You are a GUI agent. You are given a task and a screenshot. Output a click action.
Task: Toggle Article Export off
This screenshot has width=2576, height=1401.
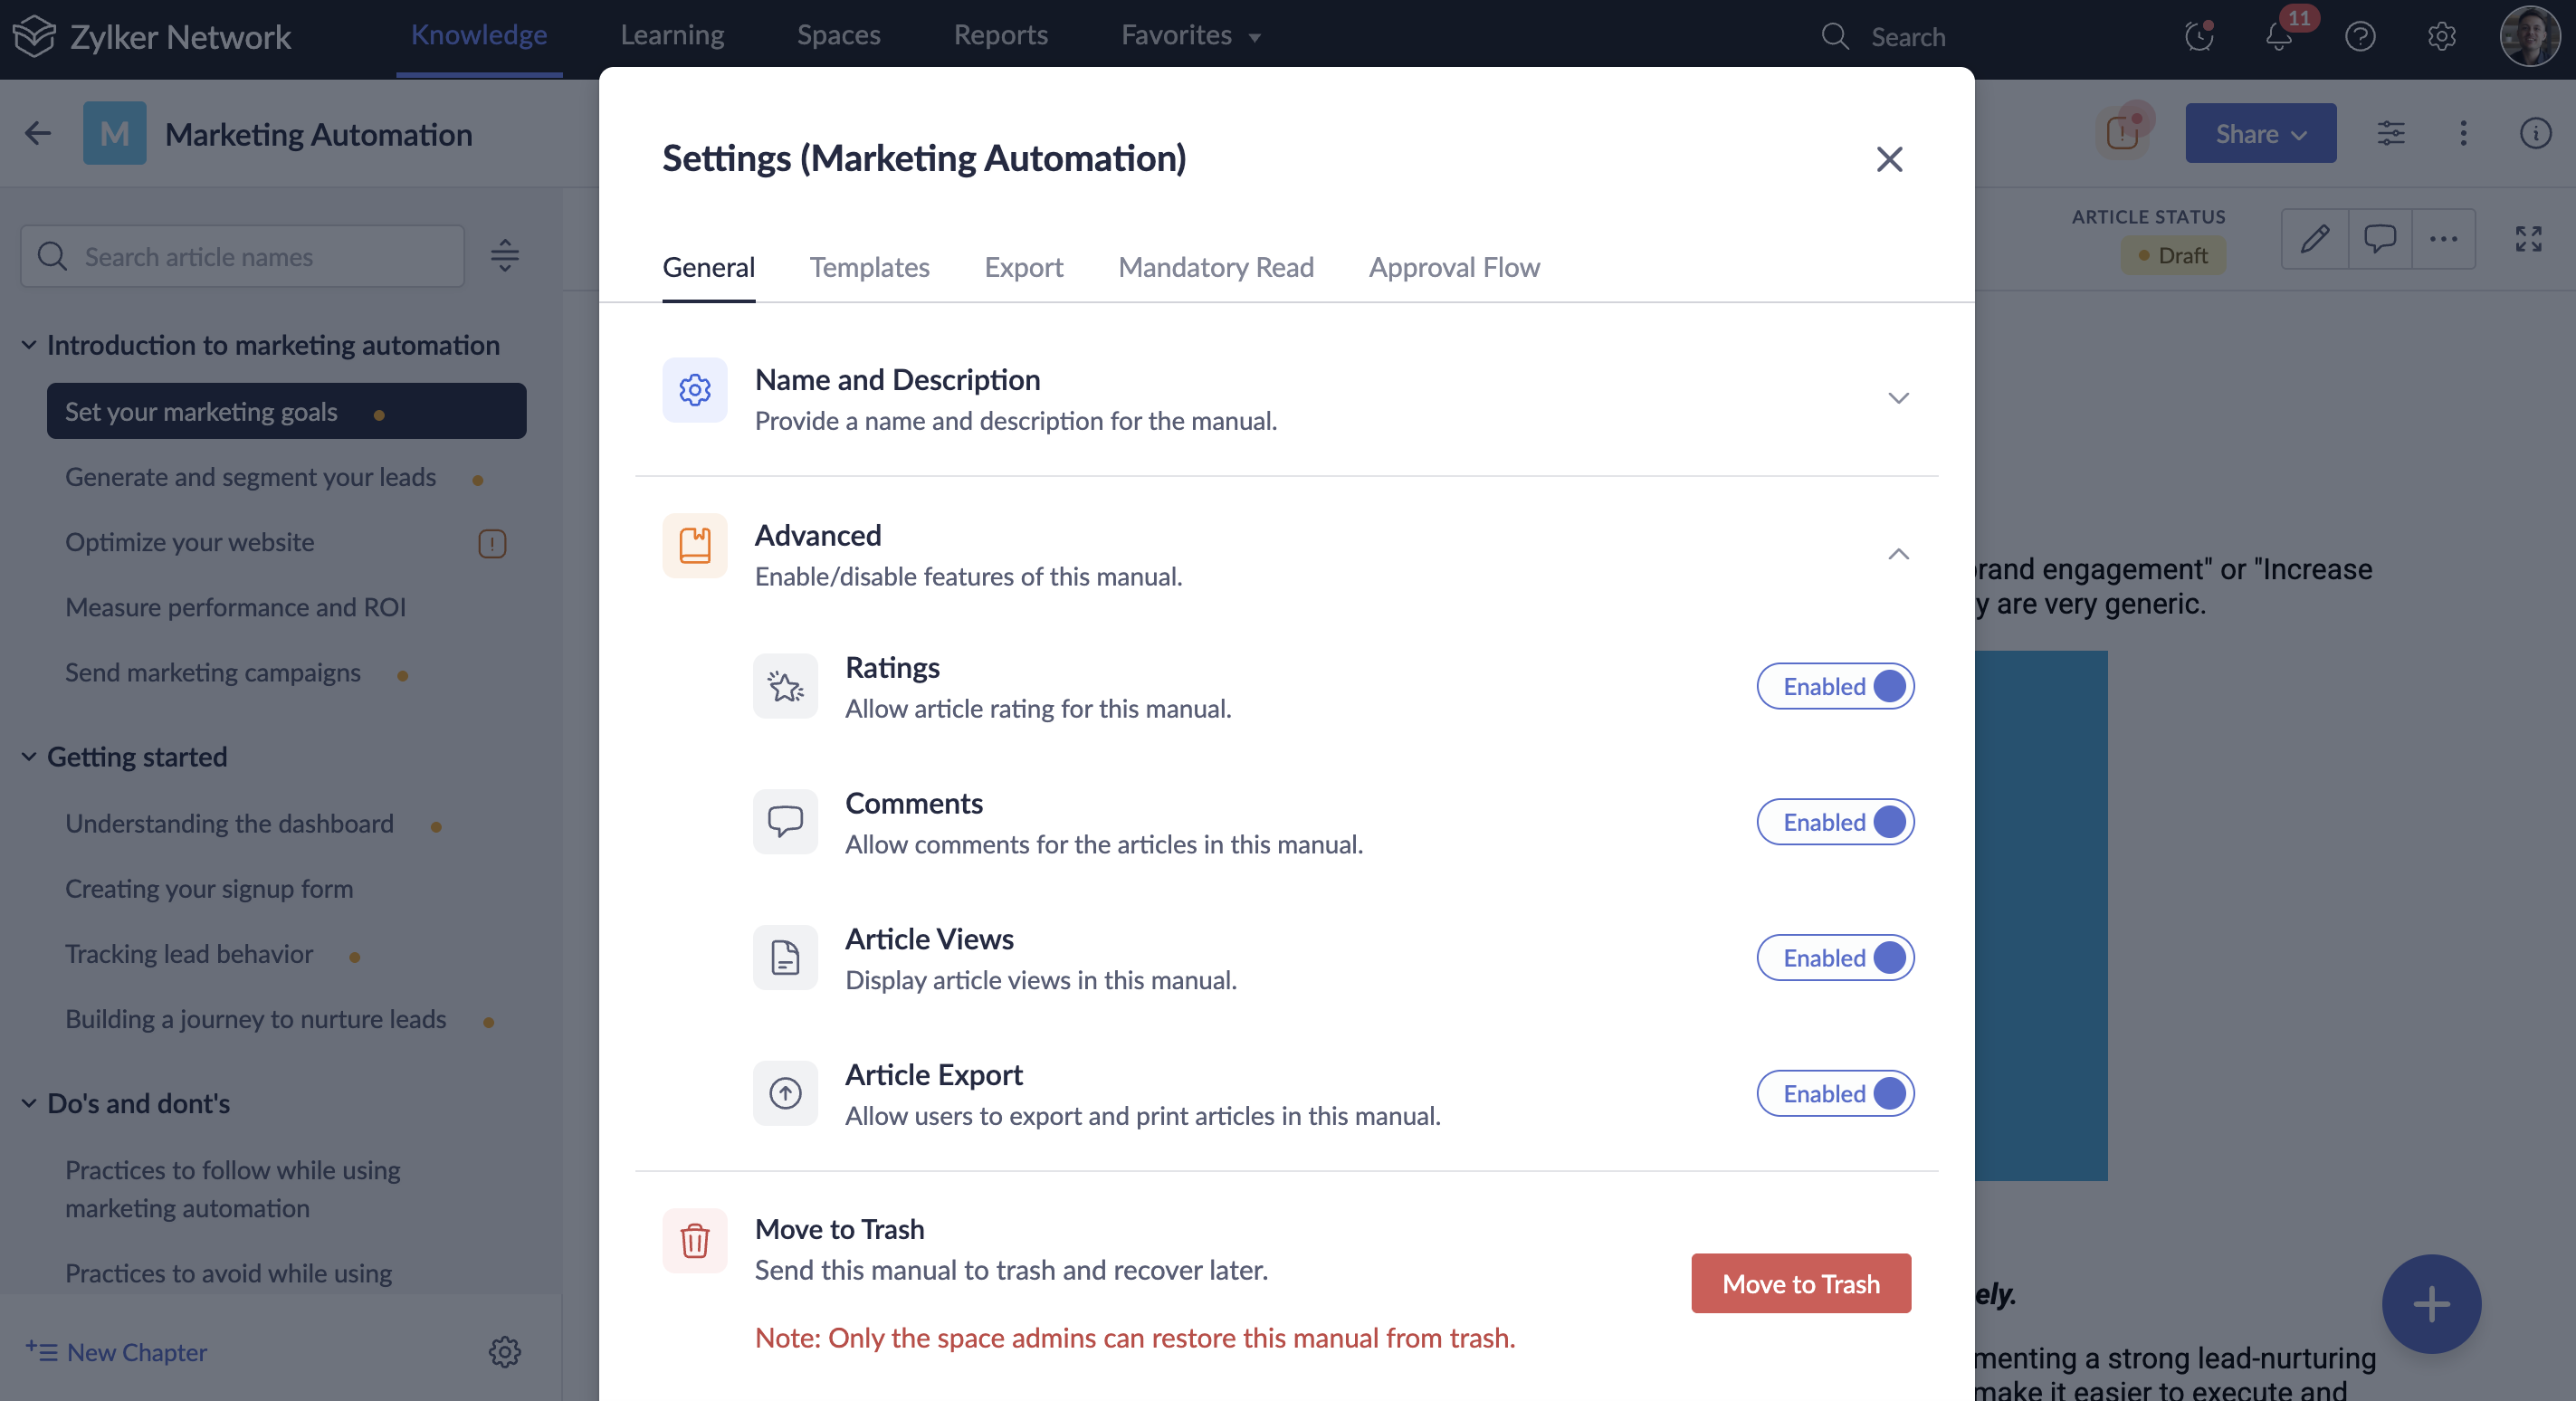pyautogui.click(x=1835, y=1093)
